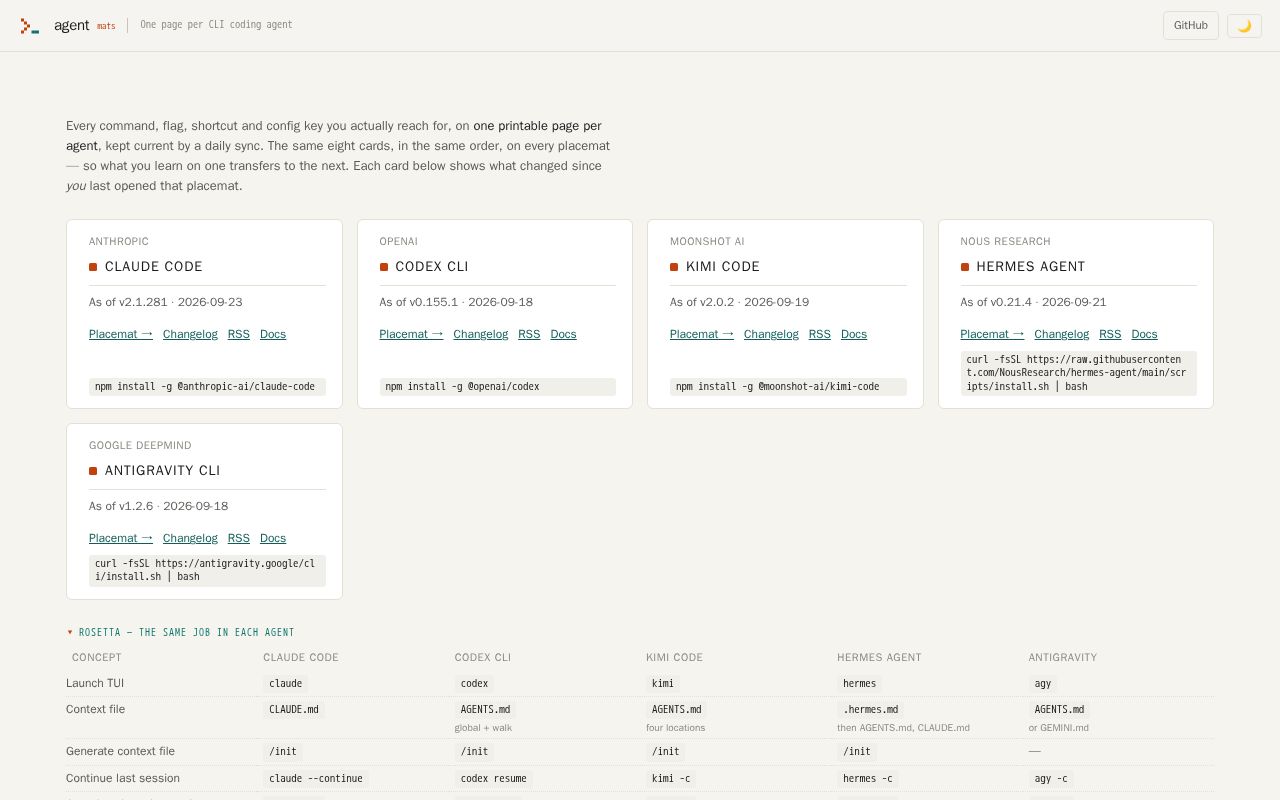The image size is (1280, 800).
Task: Click the Hermes curl install command
Action: [1078, 373]
